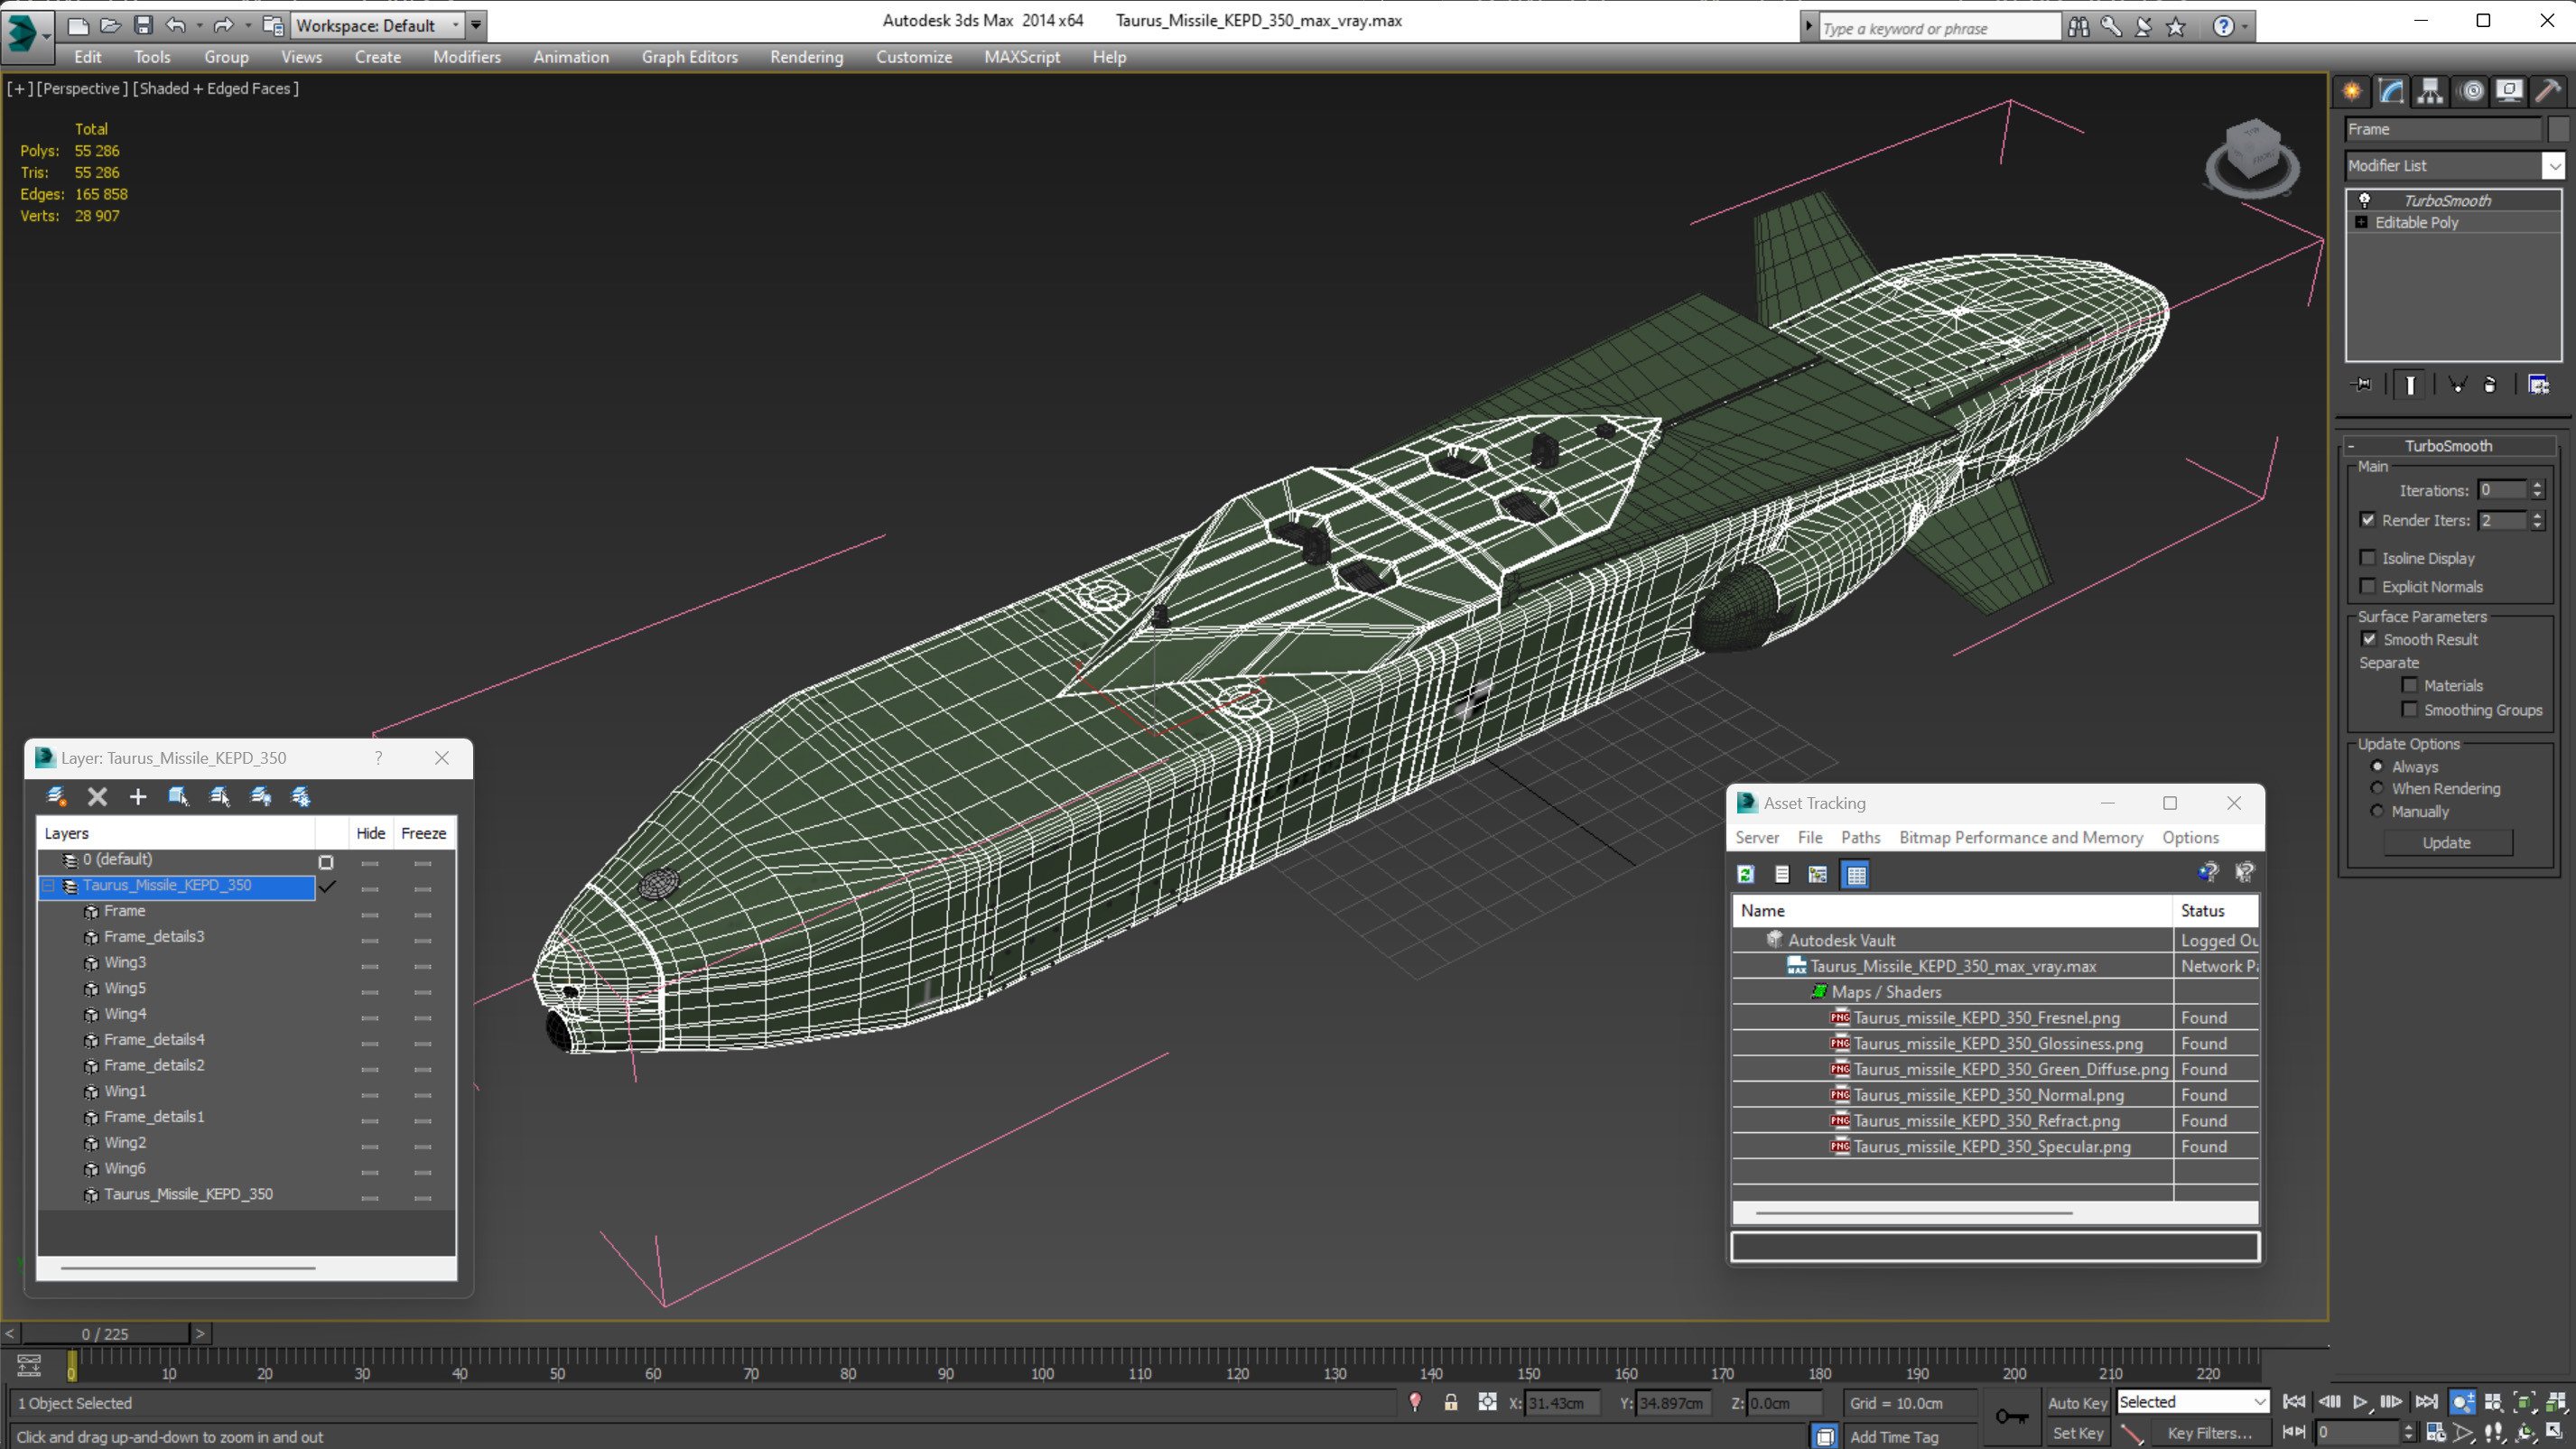Open the key mode Selected dropdown
The height and width of the screenshot is (1449, 2576).
(x=2193, y=1402)
